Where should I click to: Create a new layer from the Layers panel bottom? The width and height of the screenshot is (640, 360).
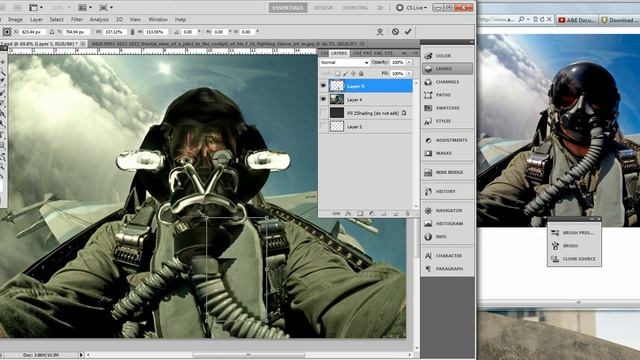pyautogui.click(x=396, y=213)
